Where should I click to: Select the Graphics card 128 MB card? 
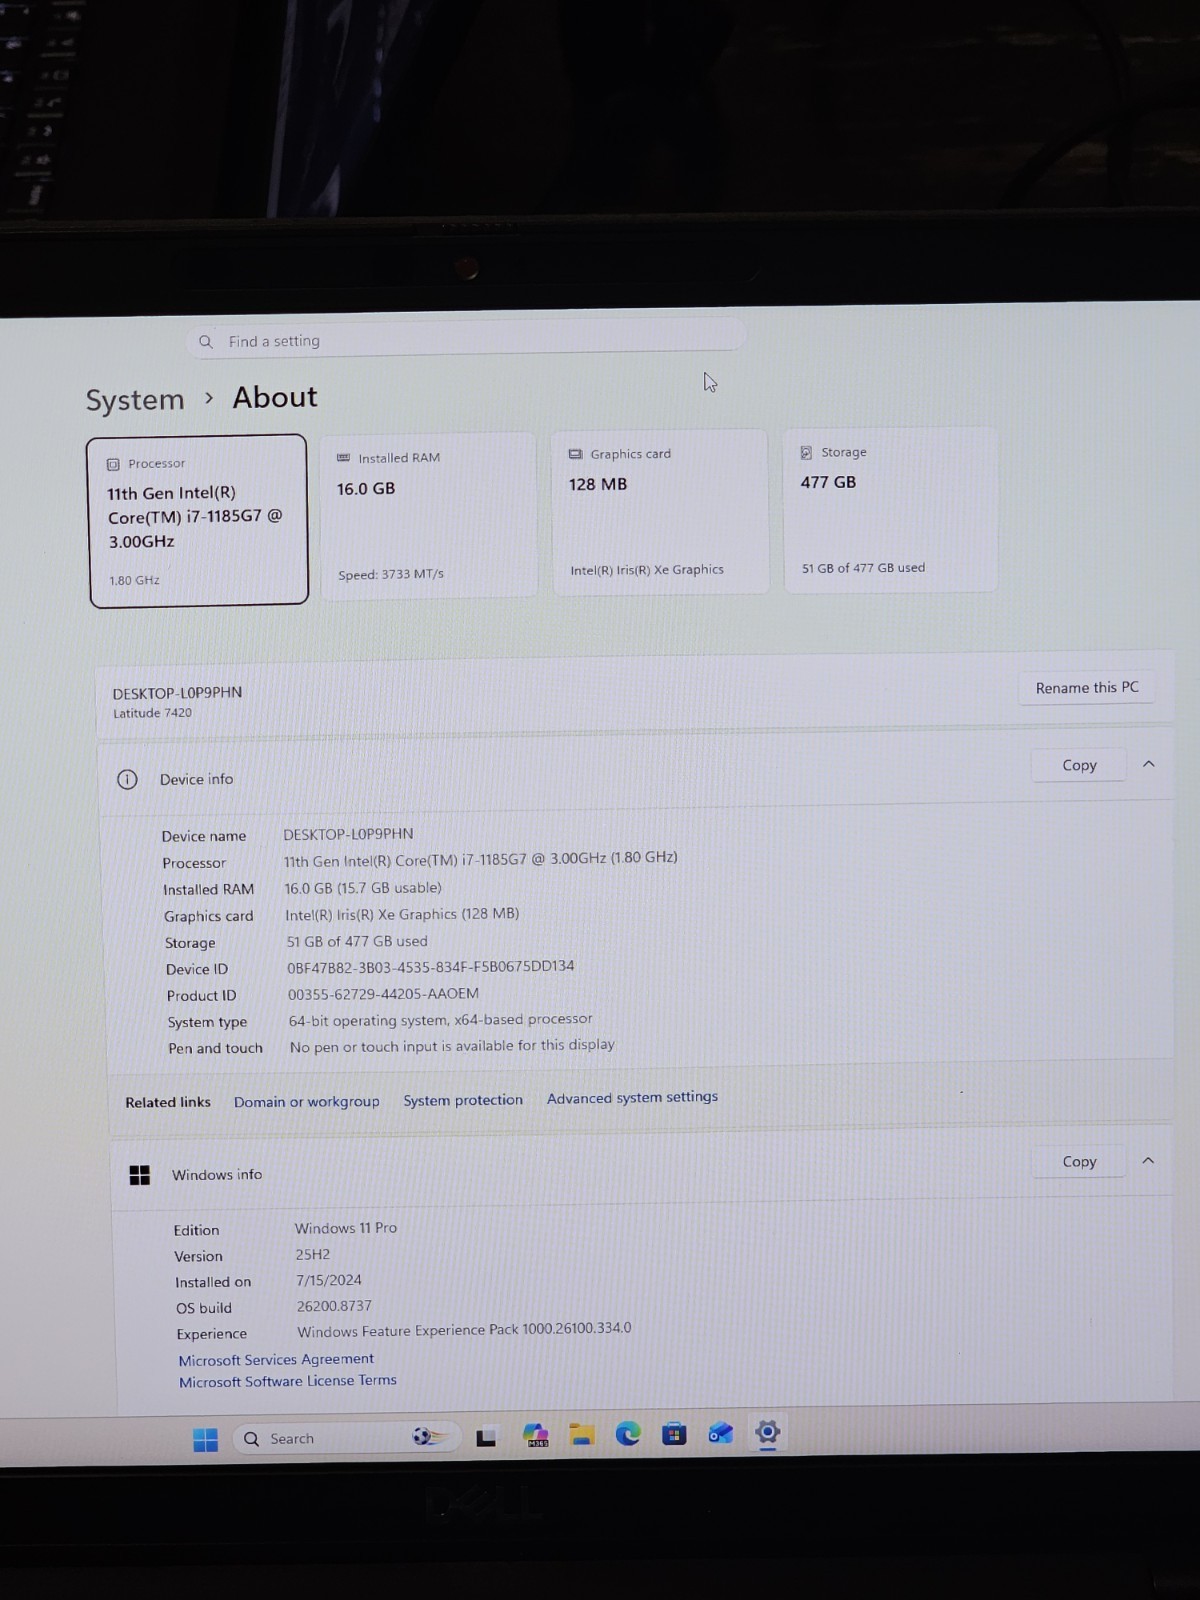tap(660, 512)
